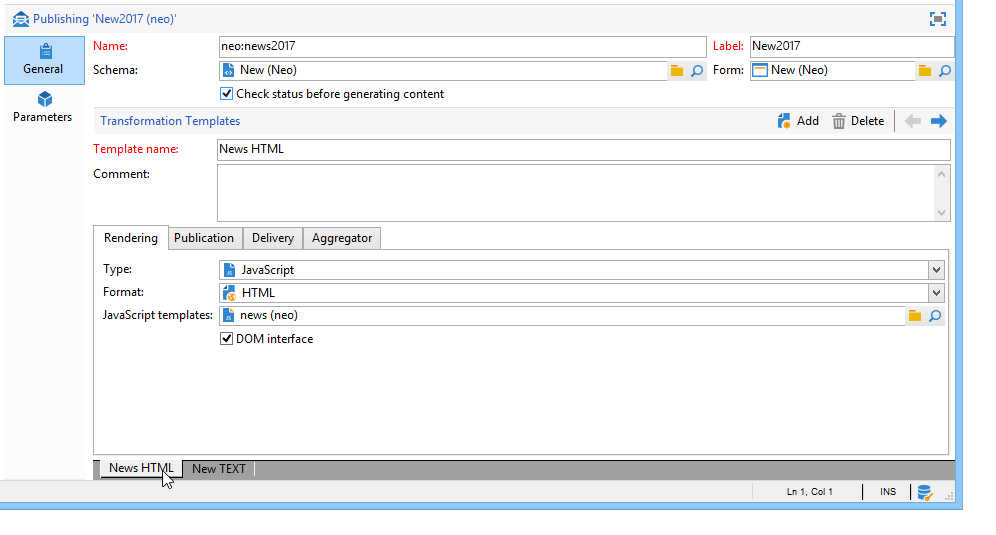Click the Publishing envelope icon in title

20,19
